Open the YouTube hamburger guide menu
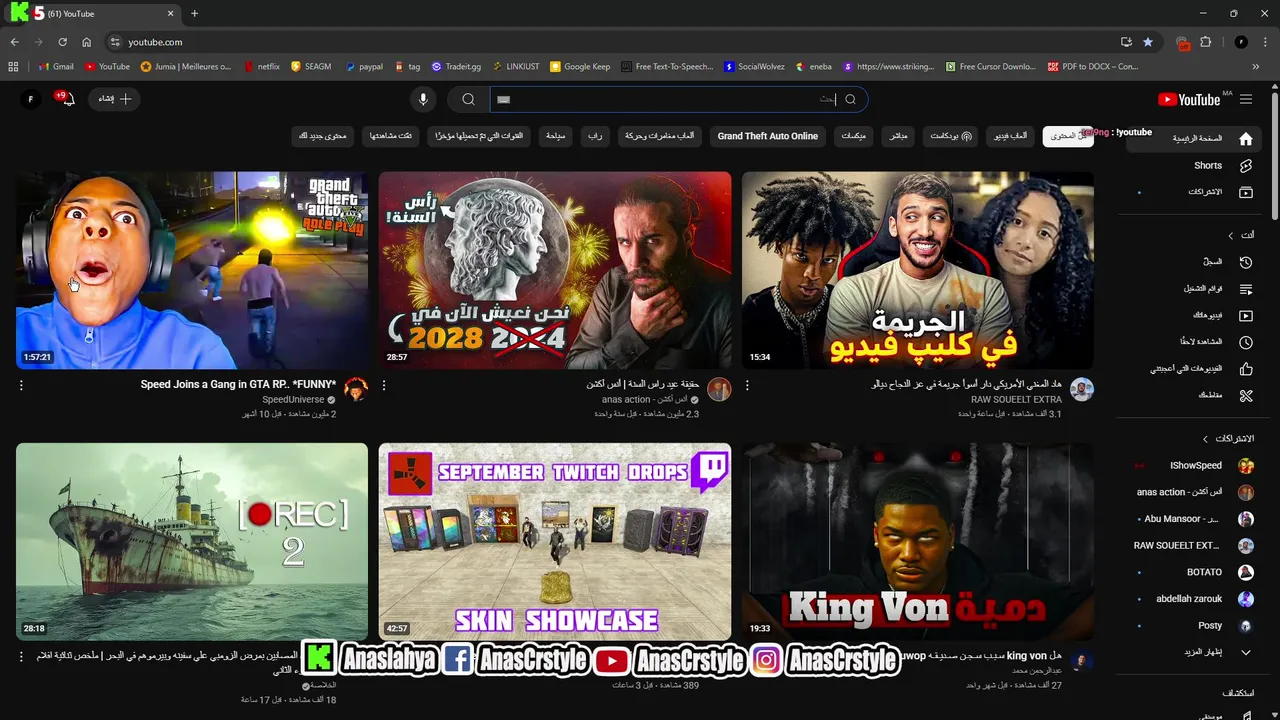This screenshot has height=720, width=1280. click(1246, 99)
